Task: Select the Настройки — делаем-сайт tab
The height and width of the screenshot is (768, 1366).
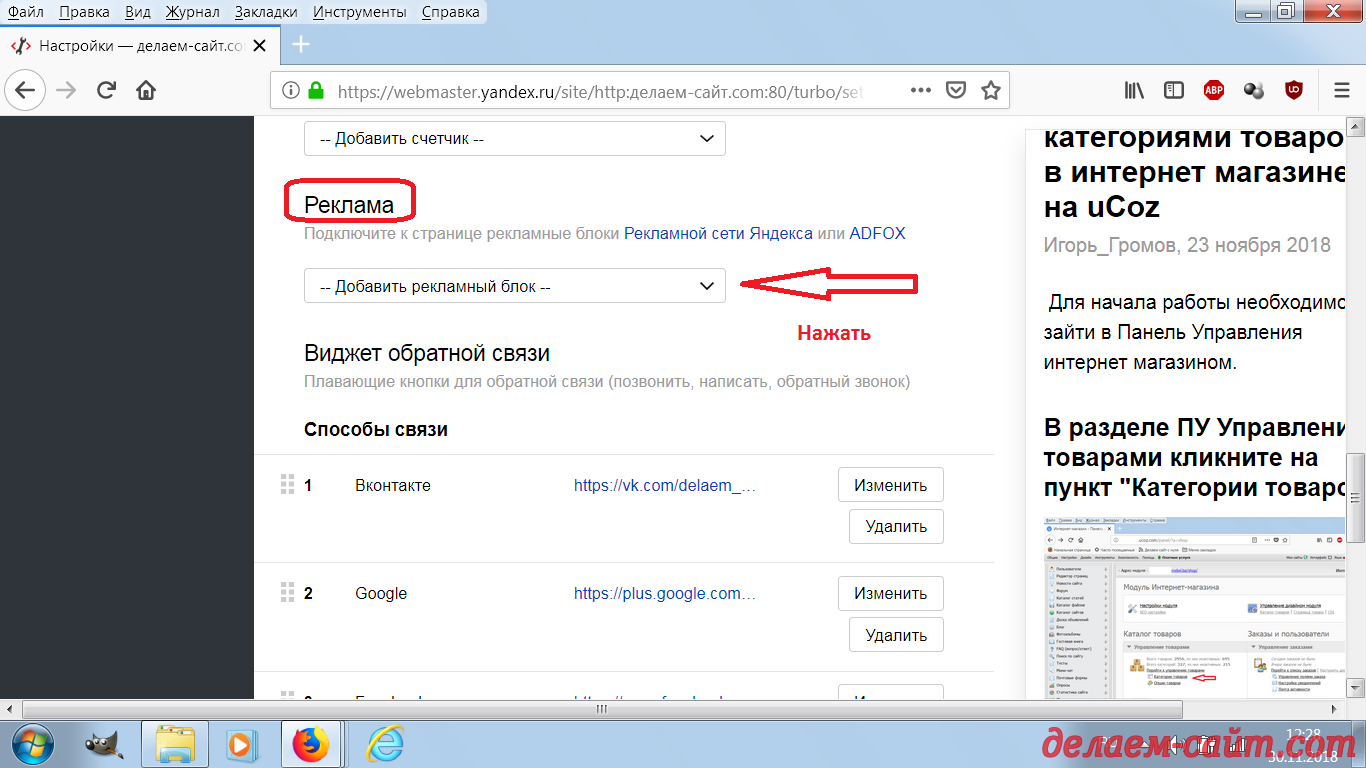Action: coord(140,46)
